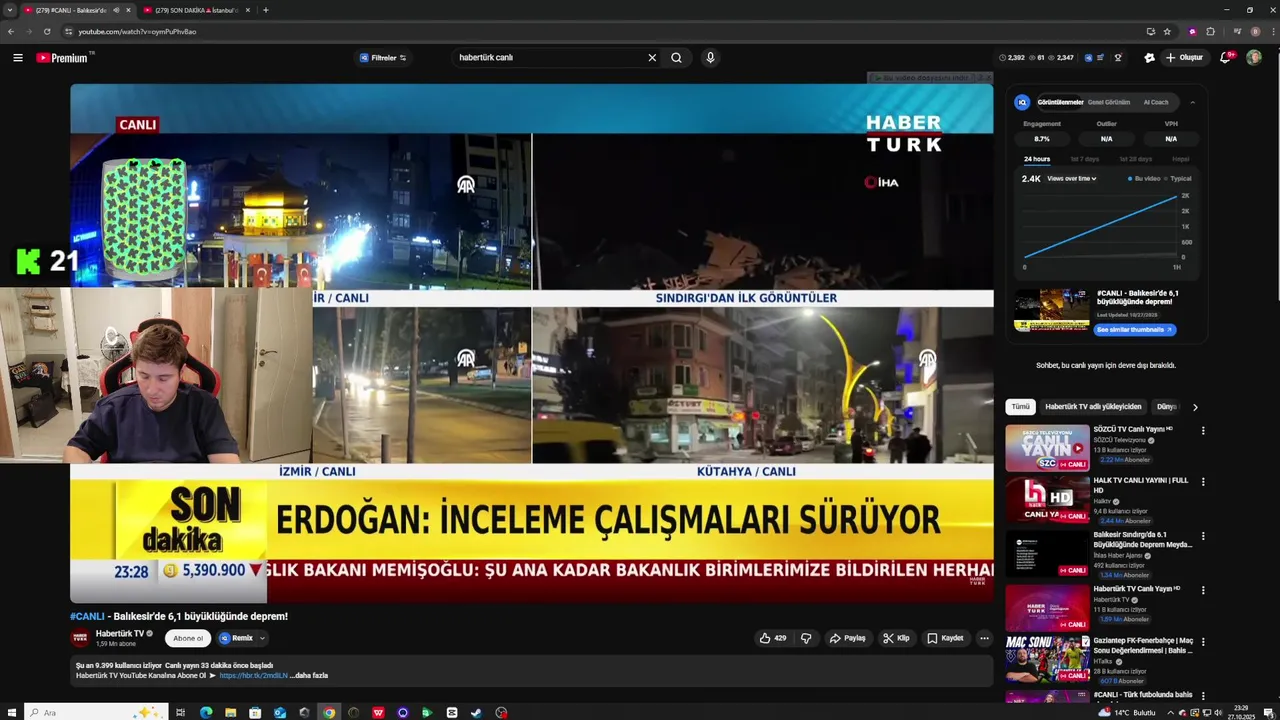Open more actions ellipsis under video
This screenshot has height=720, width=1280.
pos(984,638)
